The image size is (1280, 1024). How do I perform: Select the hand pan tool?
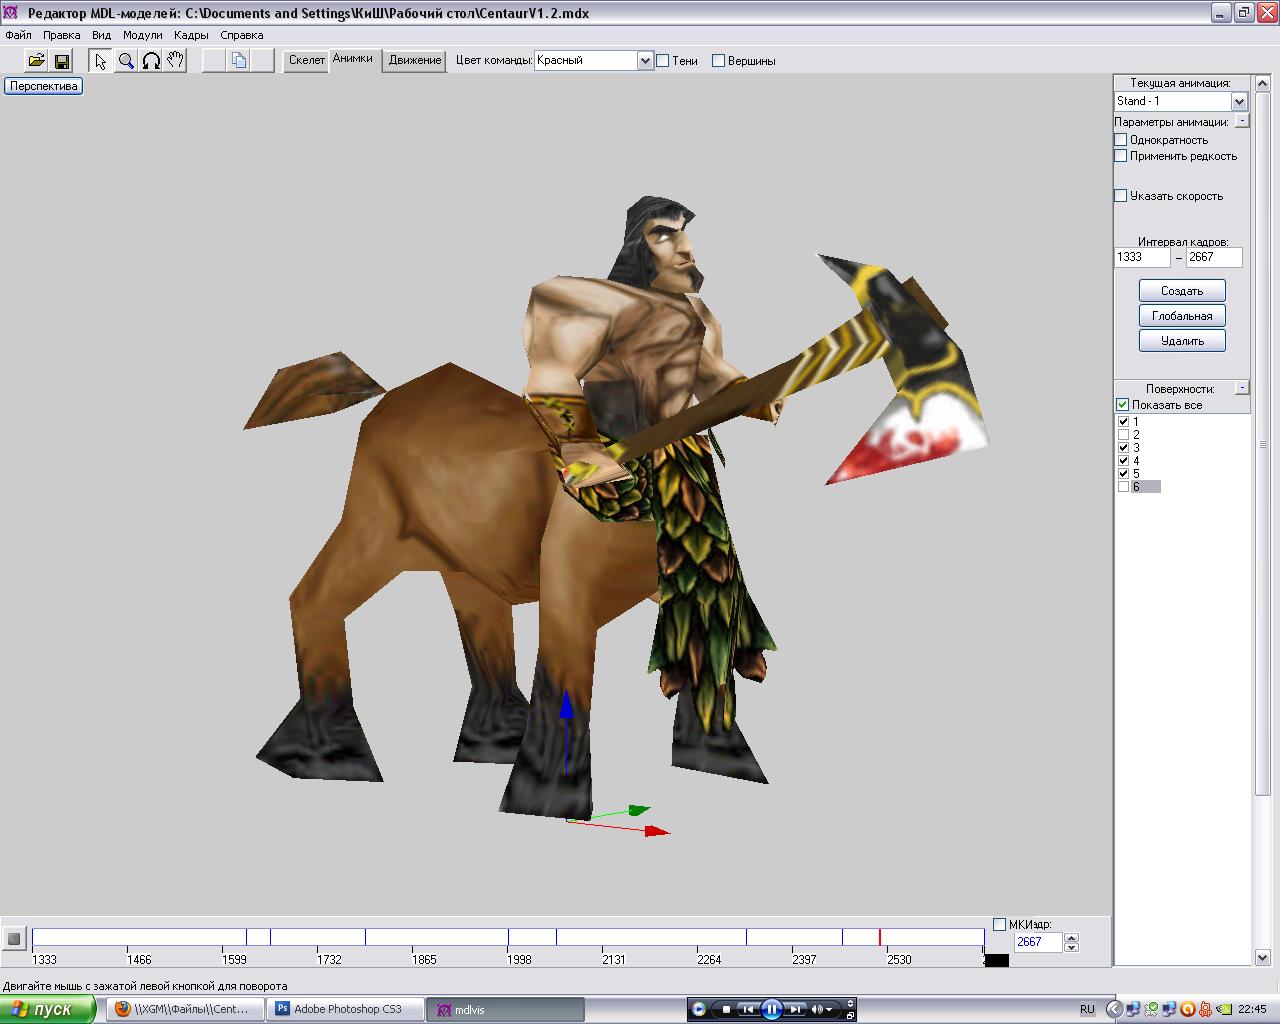point(175,61)
